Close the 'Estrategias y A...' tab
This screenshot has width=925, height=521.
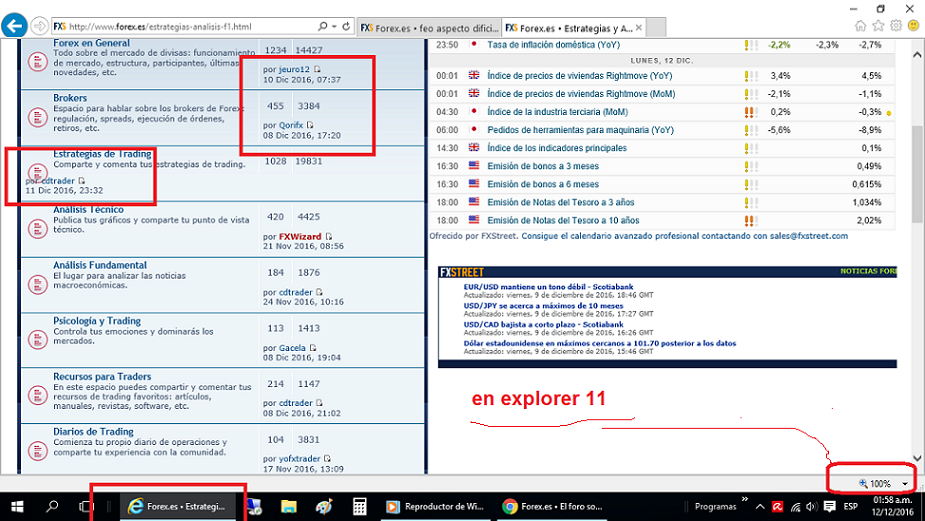(x=636, y=28)
